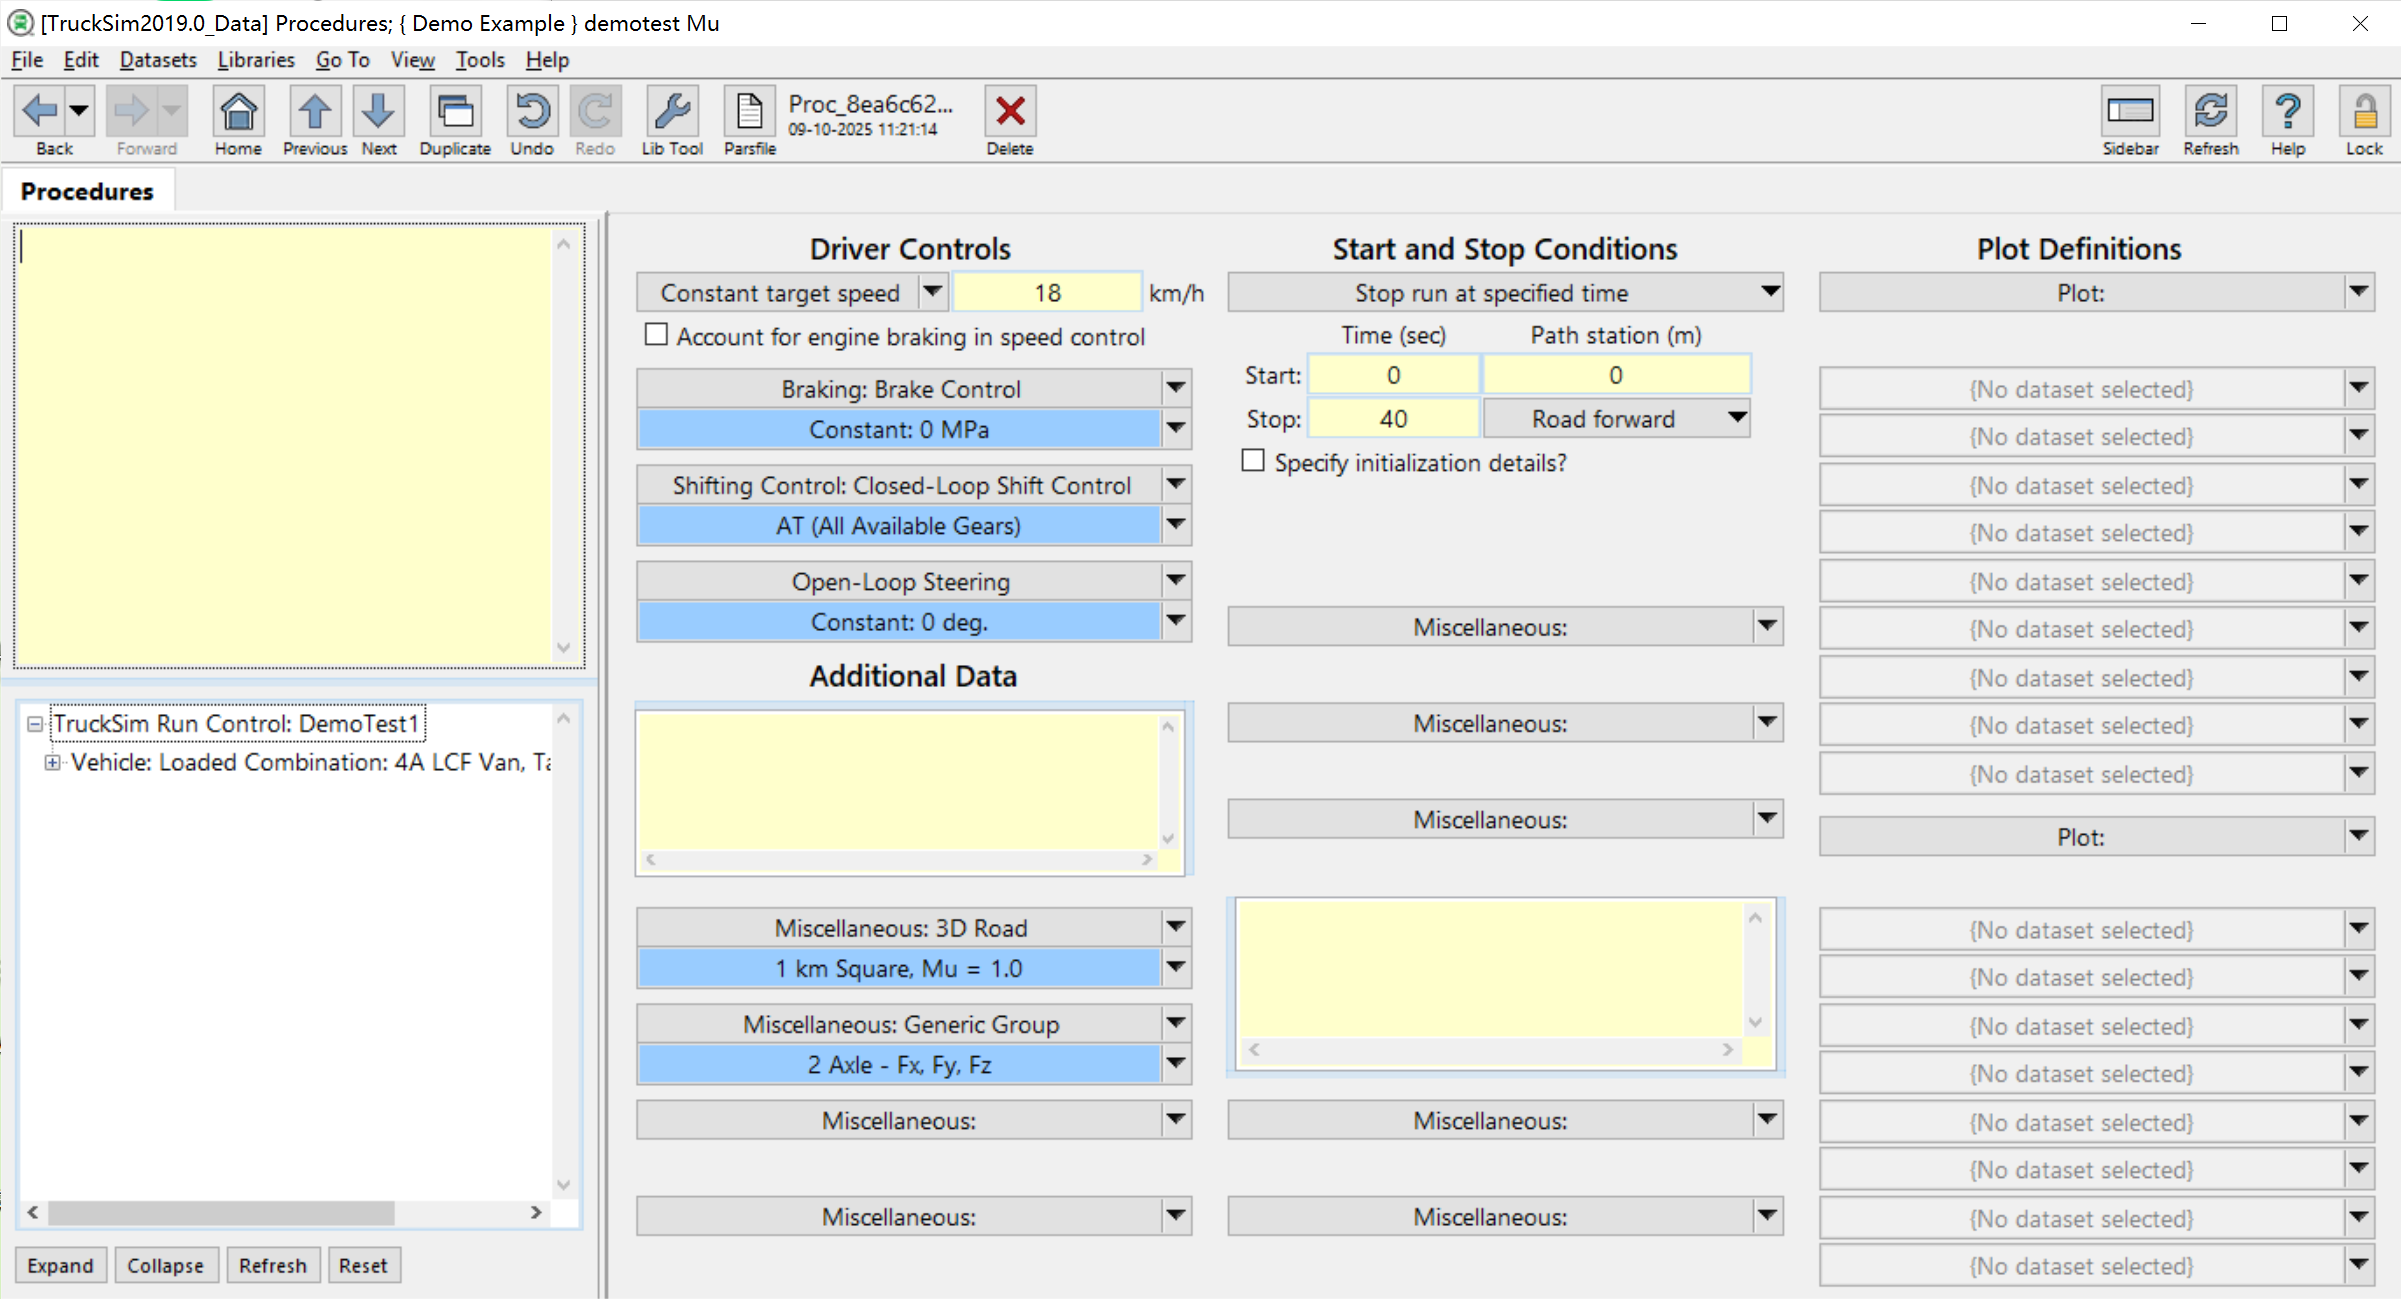The height and width of the screenshot is (1299, 2401).
Task: View the Parsfile document icon
Action: pyautogui.click(x=749, y=111)
